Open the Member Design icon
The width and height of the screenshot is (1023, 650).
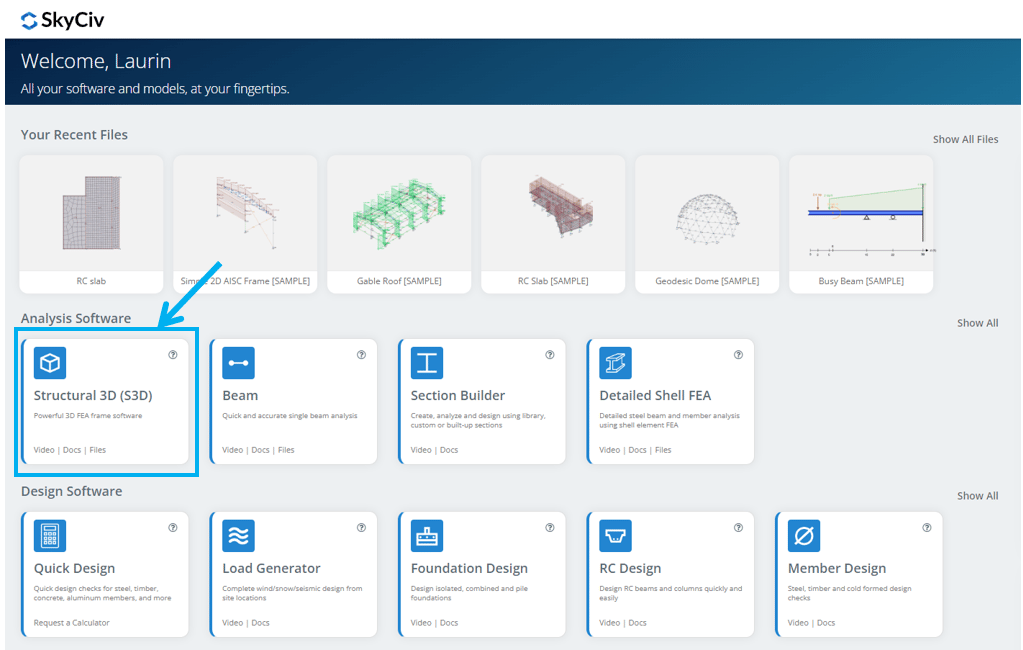(x=804, y=536)
